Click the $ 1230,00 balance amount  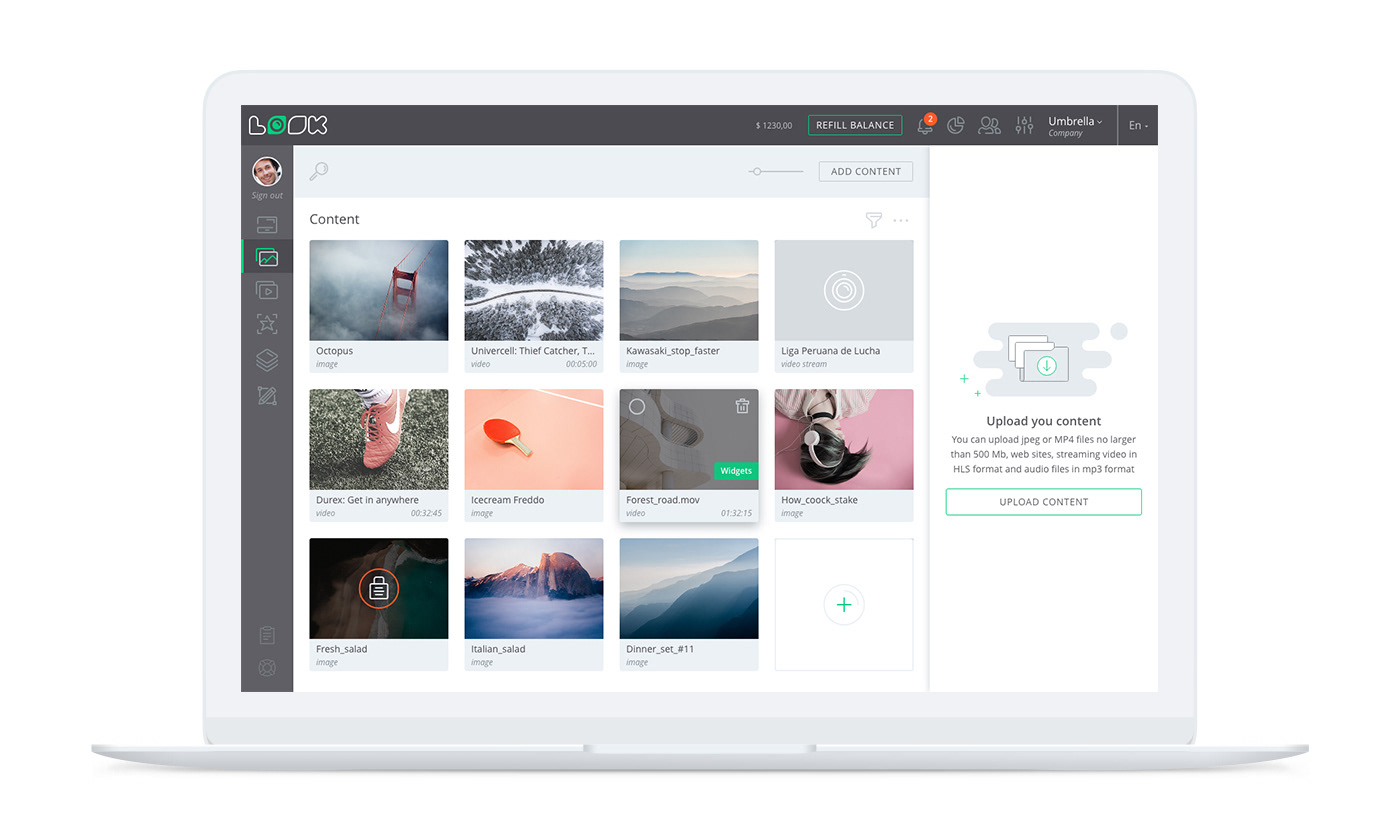[774, 126]
